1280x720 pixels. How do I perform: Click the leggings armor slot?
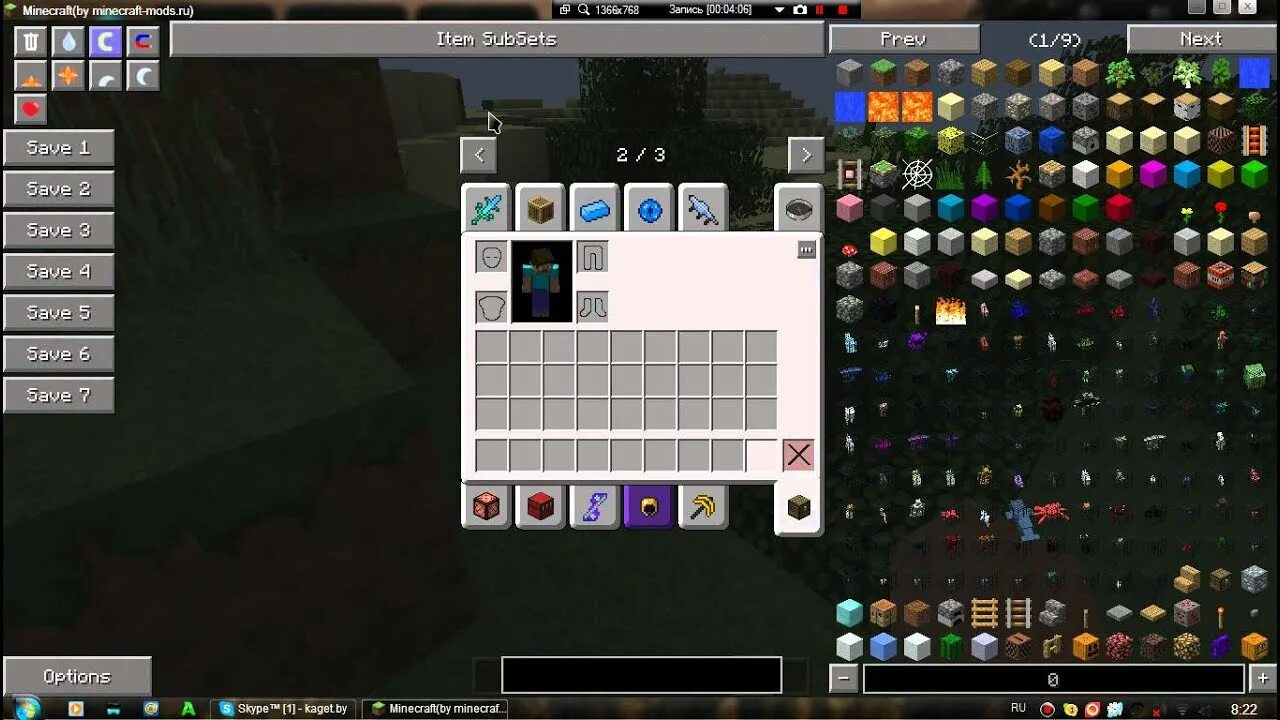[x=592, y=257]
